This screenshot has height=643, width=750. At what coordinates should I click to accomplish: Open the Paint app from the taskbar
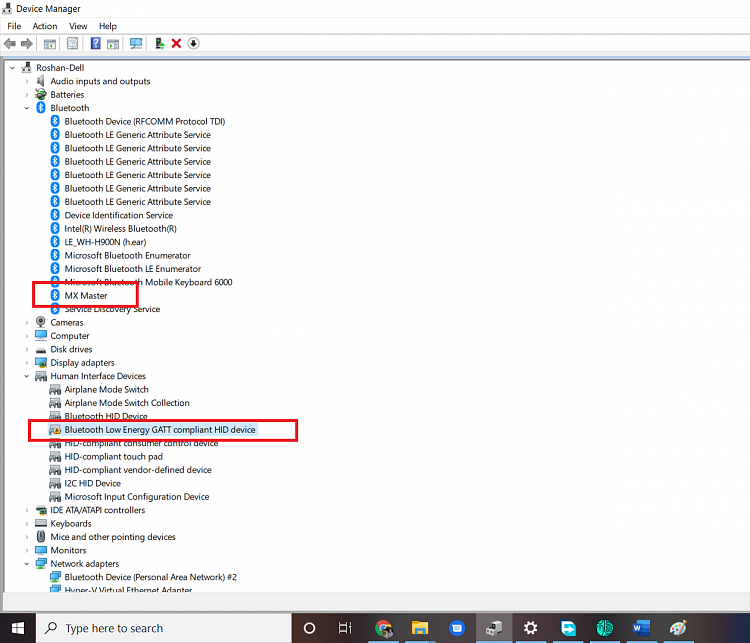click(678, 628)
